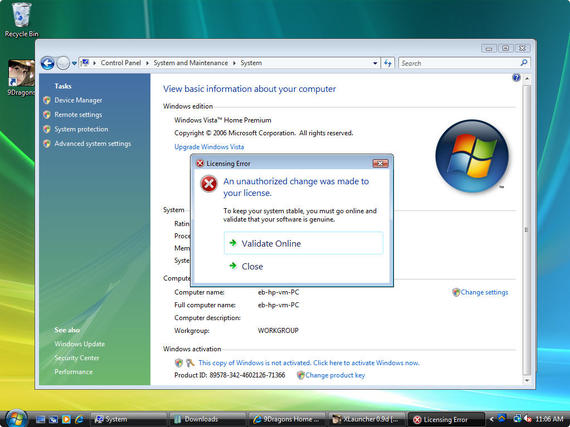Open Remote settings from Tasks
The width and height of the screenshot is (570, 427).
(78, 114)
